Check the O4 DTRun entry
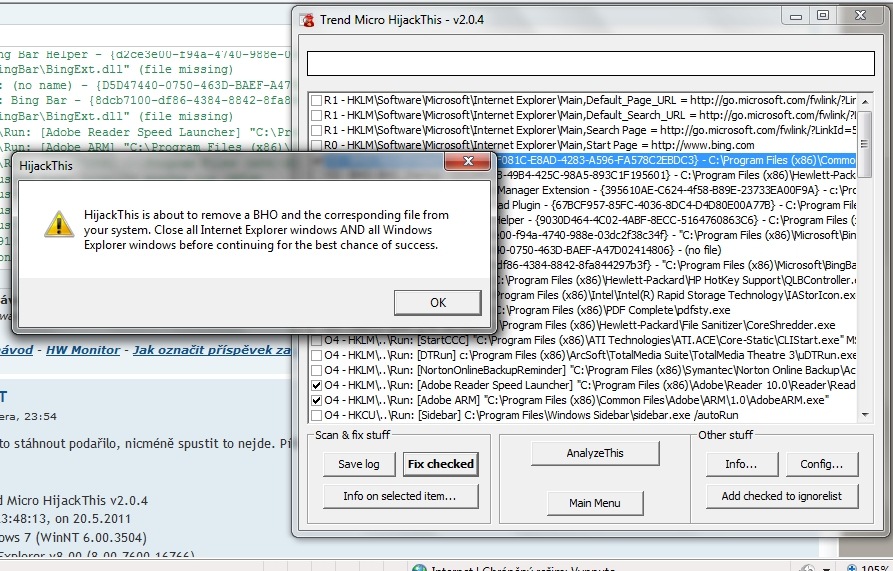Screen dimensions: 893x571 point(316,355)
